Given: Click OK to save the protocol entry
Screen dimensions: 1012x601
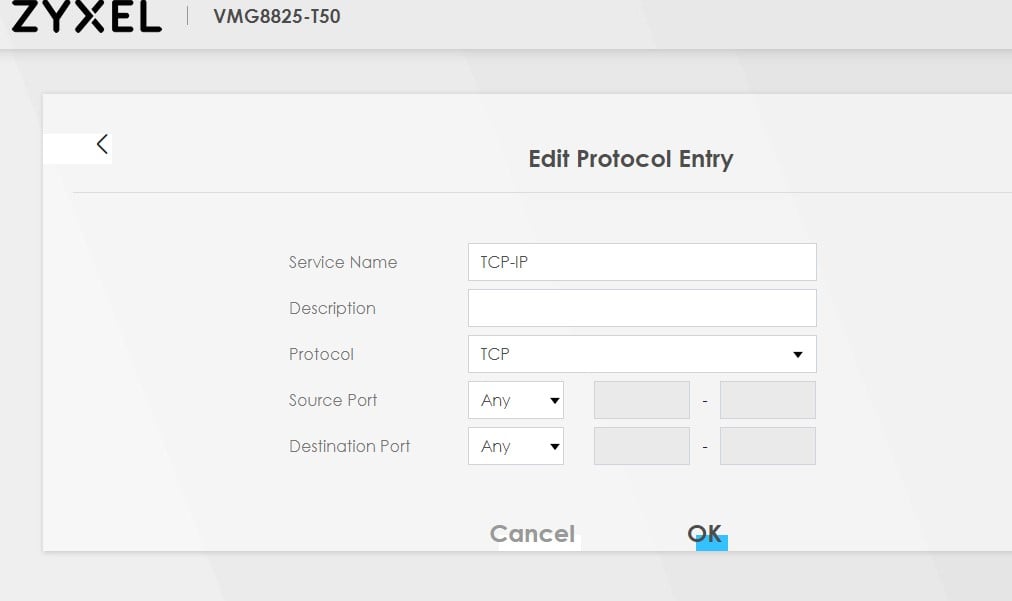Looking at the screenshot, I should (705, 533).
